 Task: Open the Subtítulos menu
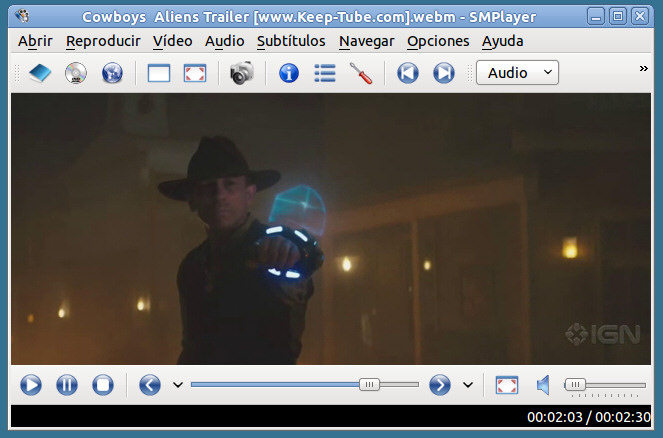(291, 41)
